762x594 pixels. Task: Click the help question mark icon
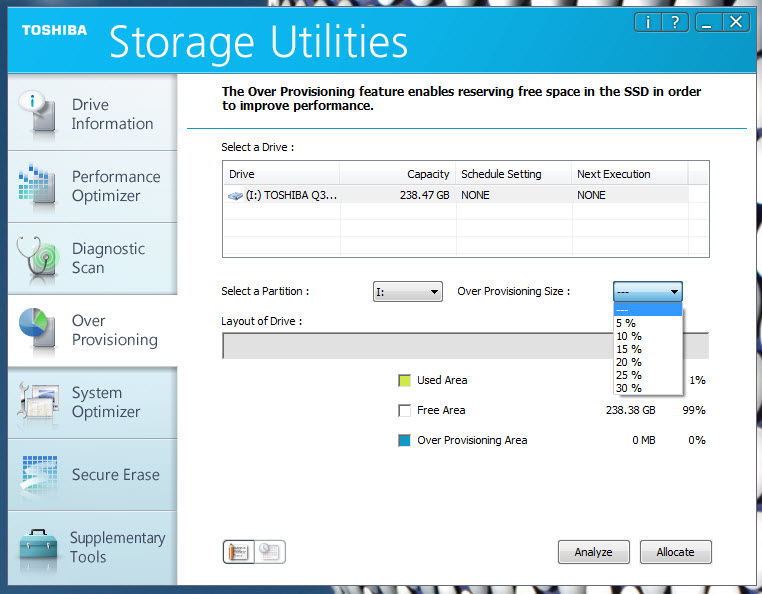[675, 22]
